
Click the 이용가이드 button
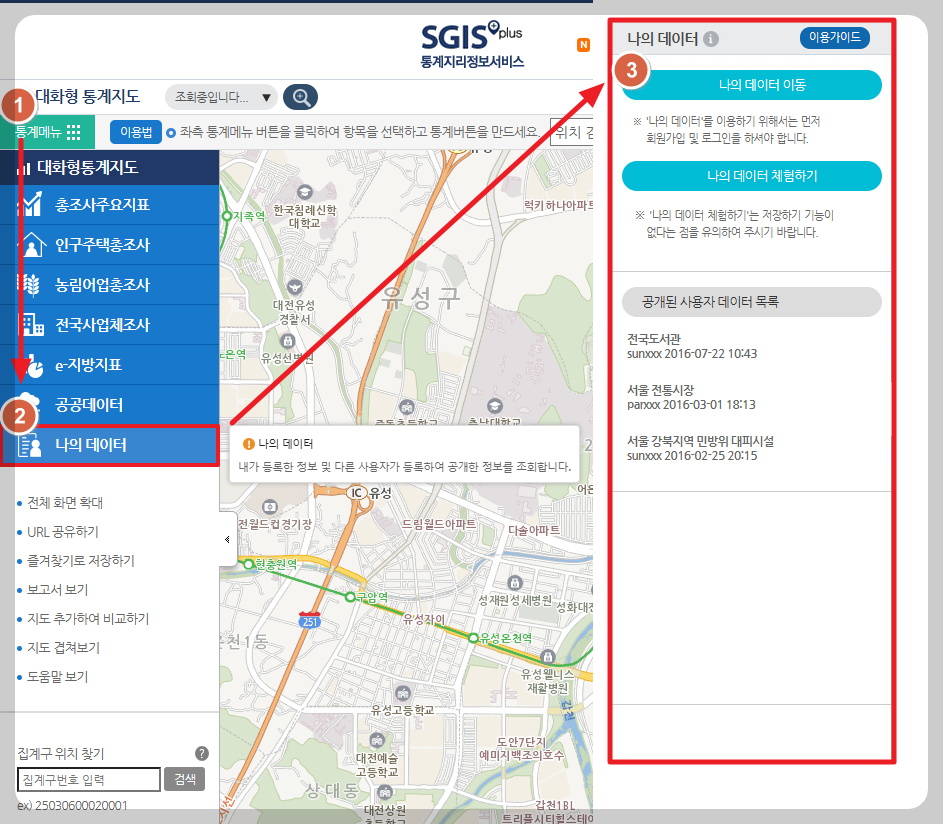[835, 37]
